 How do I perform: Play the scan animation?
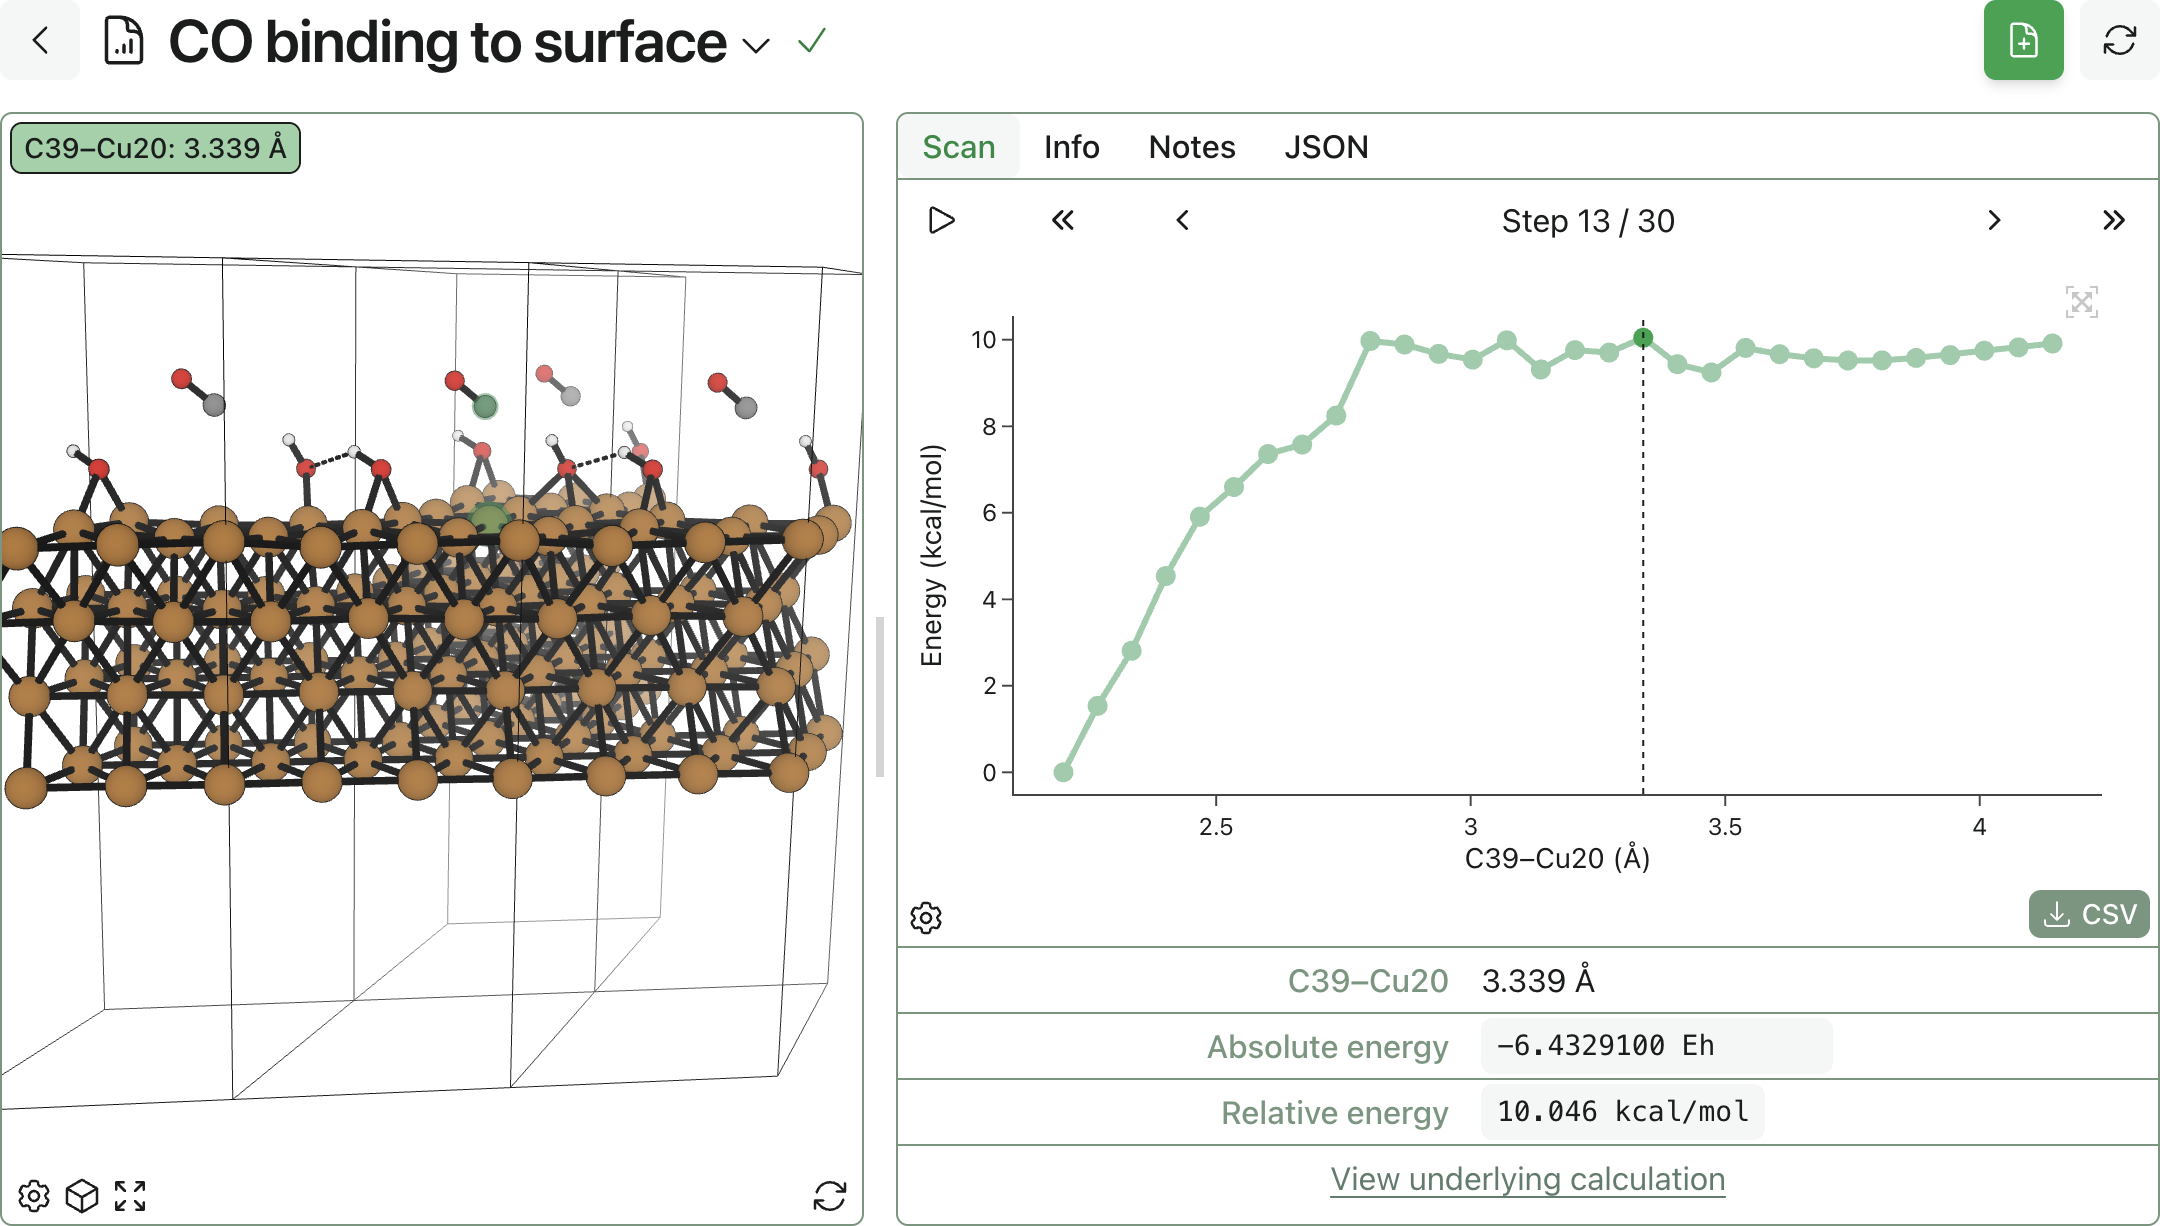pyautogui.click(x=941, y=220)
